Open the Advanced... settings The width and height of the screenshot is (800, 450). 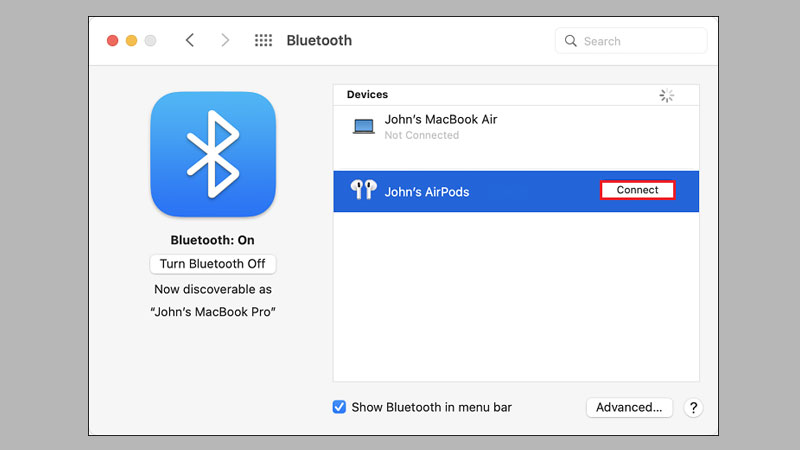coord(629,408)
